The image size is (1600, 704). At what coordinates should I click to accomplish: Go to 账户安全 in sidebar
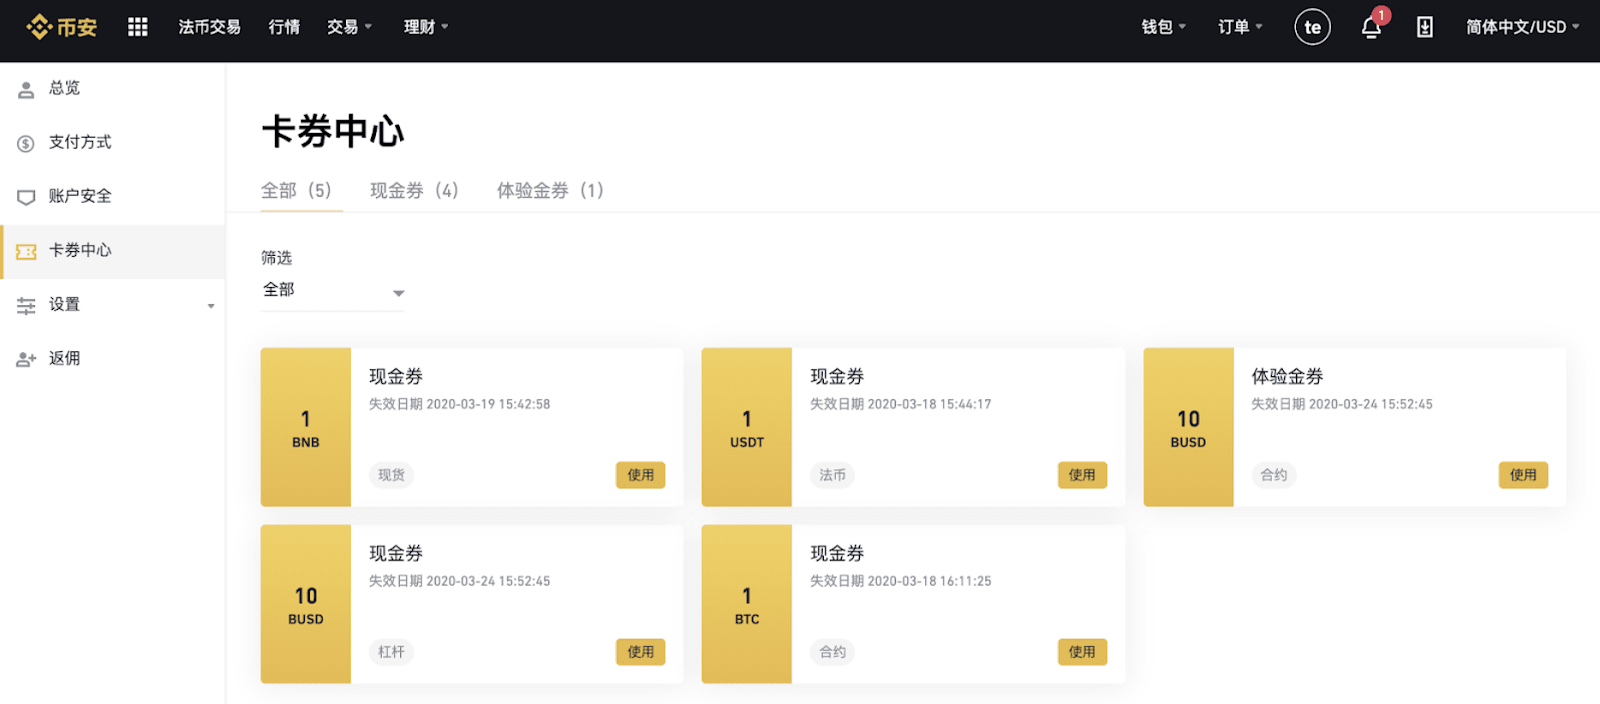click(x=80, y=196)
